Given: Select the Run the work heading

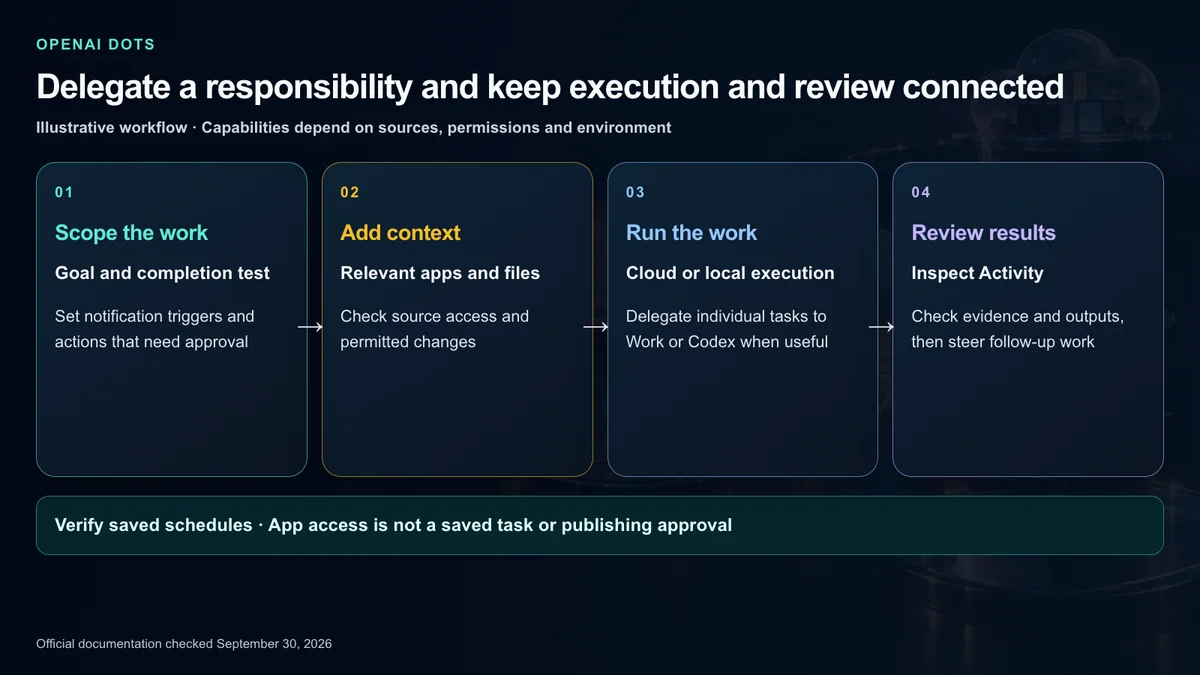Looking at the screenshot, I should pyautogui.click(x=691, y=233).
